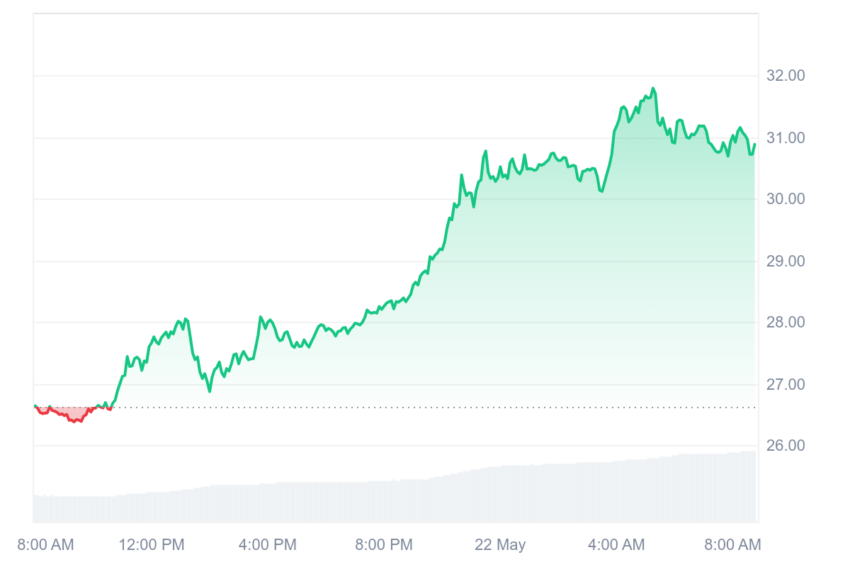Click the 31.00 price axis label
Viewport: 850px width, 567px height.
tap(785, 138)
